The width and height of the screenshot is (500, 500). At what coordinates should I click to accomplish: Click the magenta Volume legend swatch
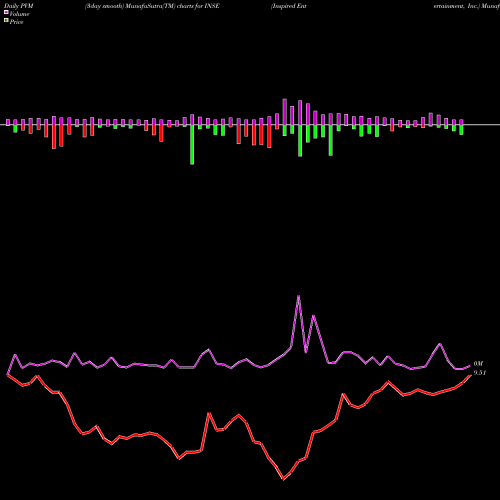coord(6,13)
